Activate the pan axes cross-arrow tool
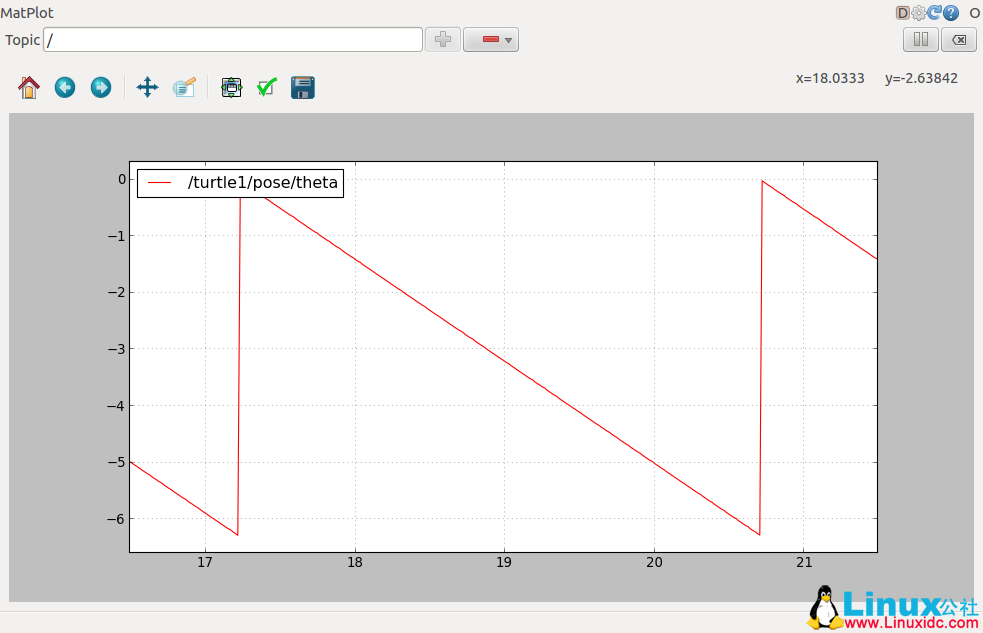 147,87
